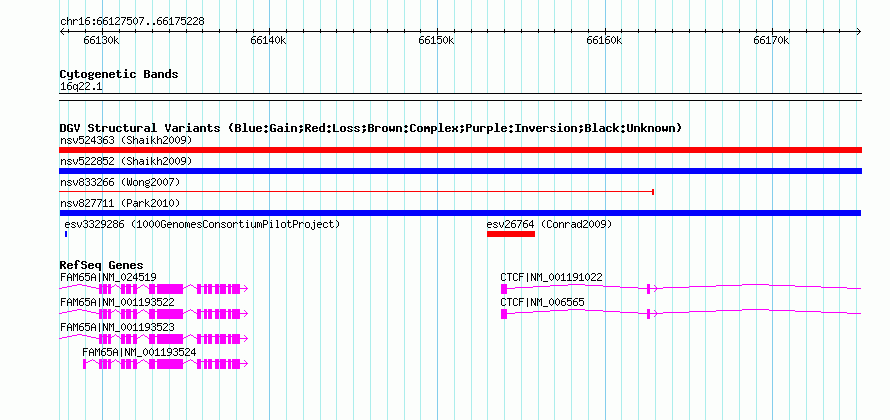Click the 66170k ruler tick label
This screenshot has height=420, width=890.
click(771, 41)
